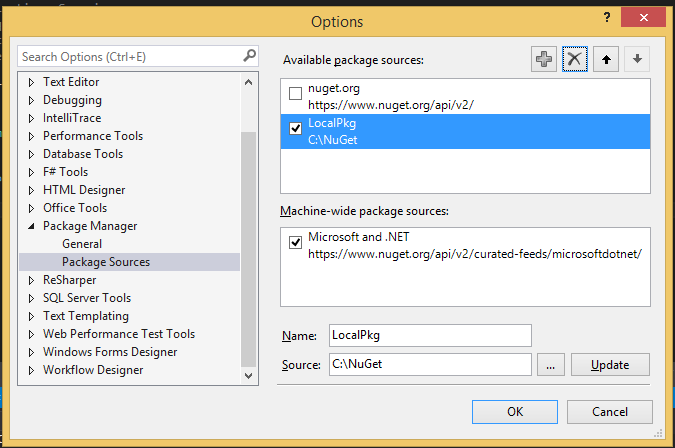Remove selected package source with X icon
Image resolution: width=675 pixels, height=448 pixels.
tap(575, 59)
